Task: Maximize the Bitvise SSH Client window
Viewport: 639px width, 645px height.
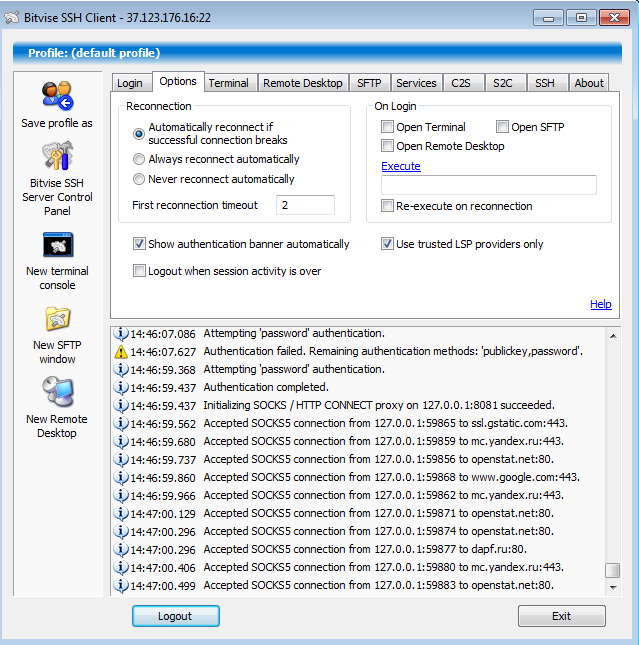Action: 581,18
